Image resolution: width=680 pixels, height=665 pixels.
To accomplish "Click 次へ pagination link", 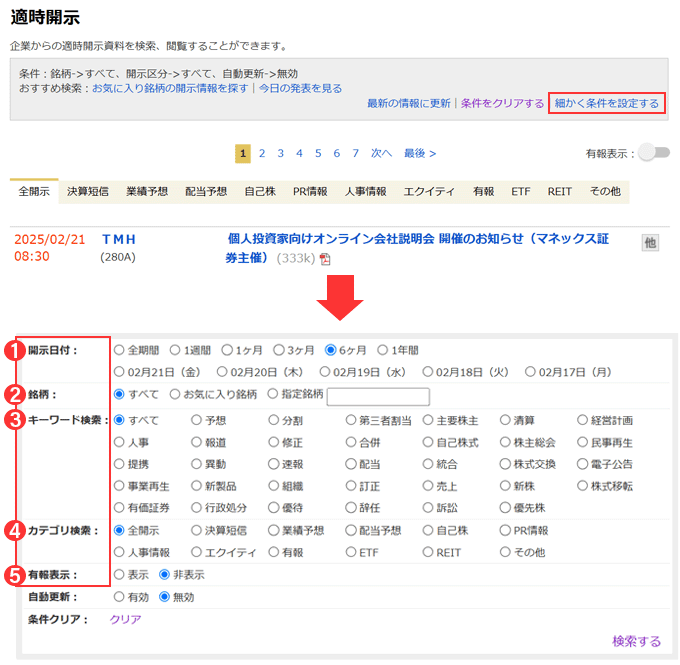I will click(x=381, y=153).
